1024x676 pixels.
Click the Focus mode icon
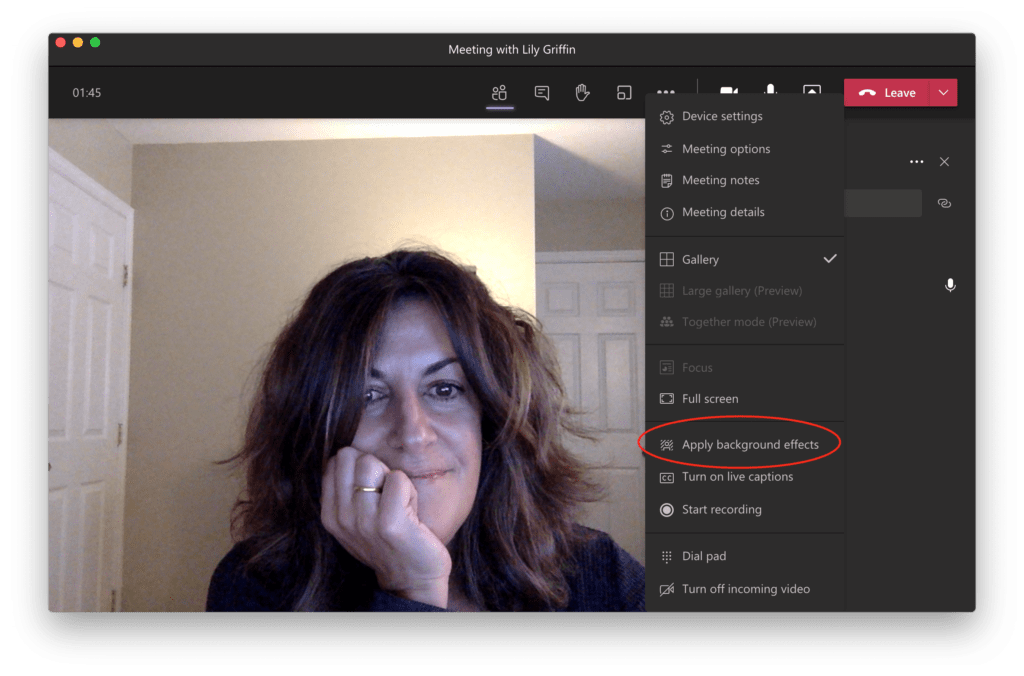tap(667, 368)
